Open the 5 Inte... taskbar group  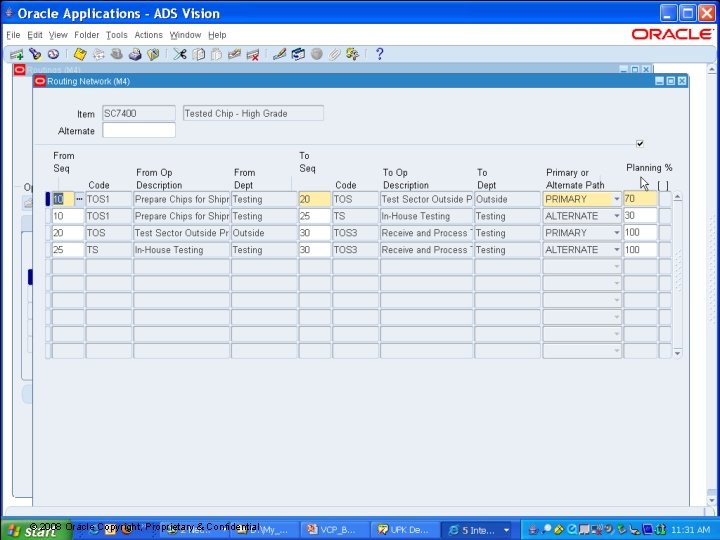[x=478, y=530]
